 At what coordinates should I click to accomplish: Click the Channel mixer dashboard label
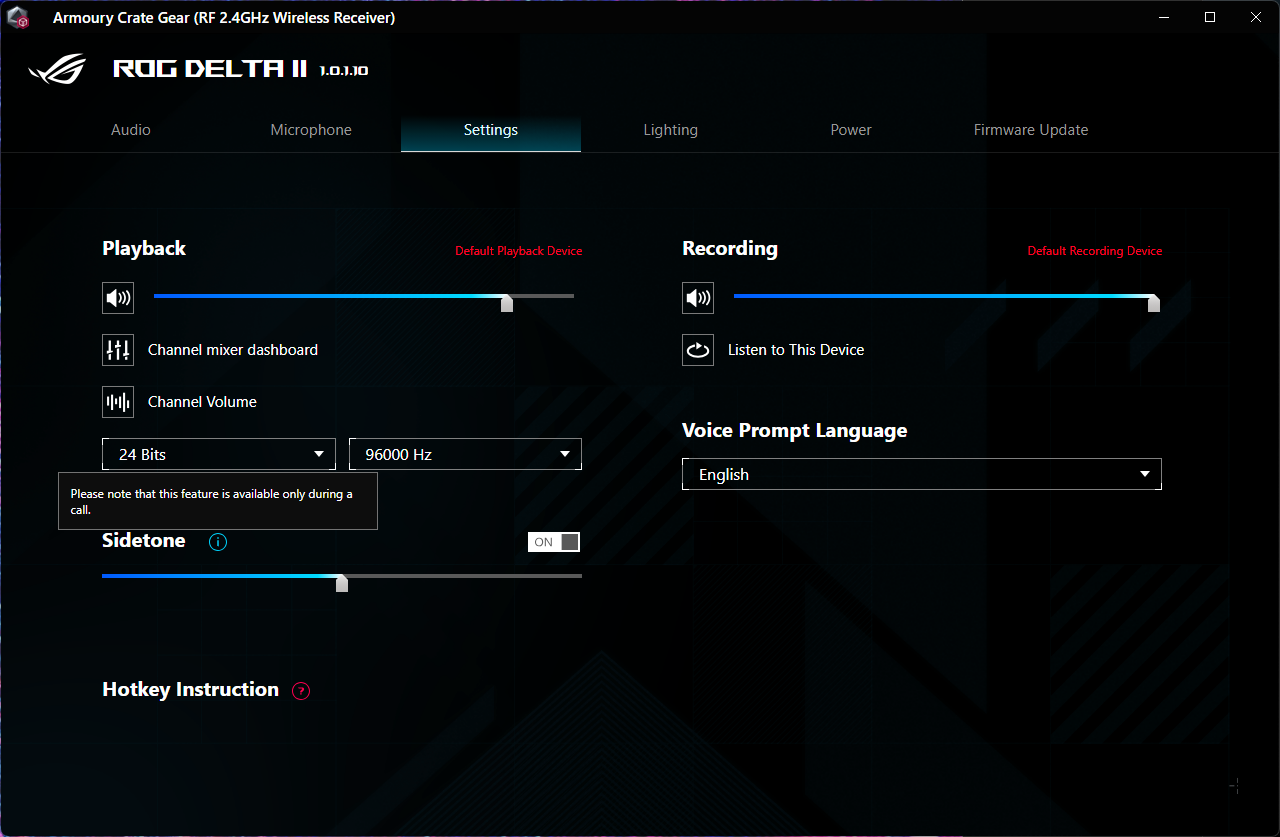233,350
